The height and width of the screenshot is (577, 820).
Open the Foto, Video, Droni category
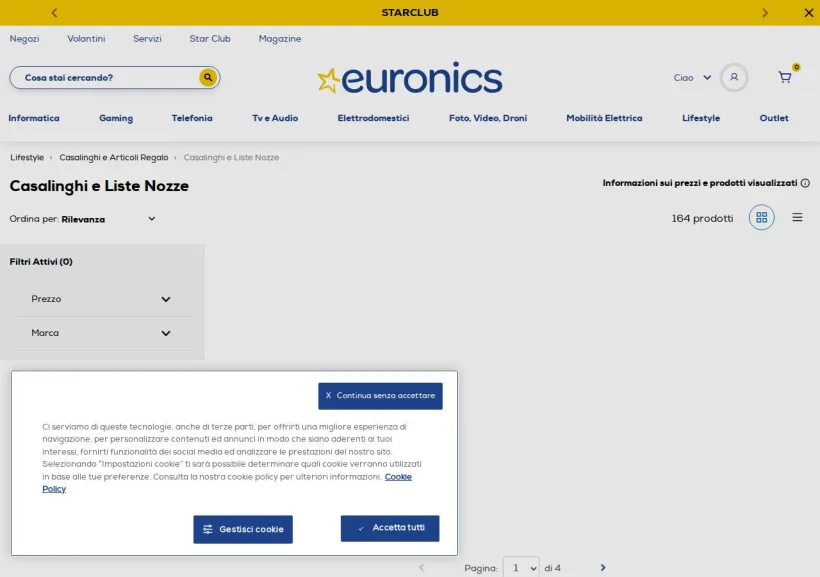[488, 118]
